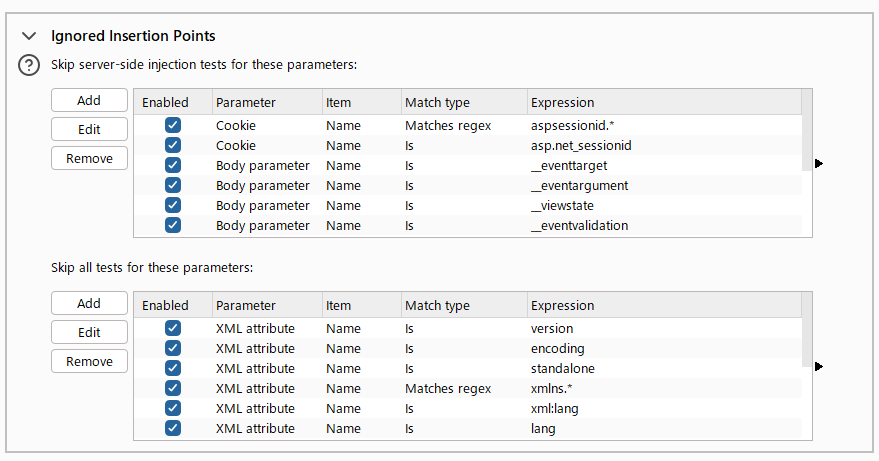Click the arrow beside the server-side injection table
The height and width of the screenshot is (461, 879).
[x=819, y=163]
